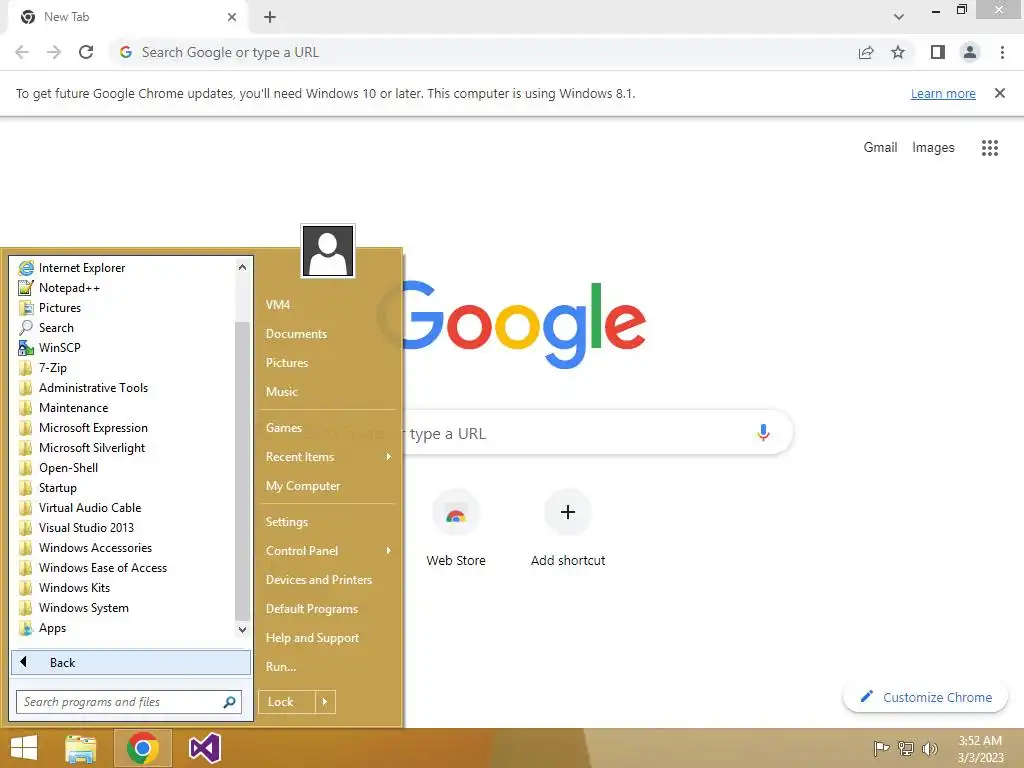
Task: Click the share page icon in the address bar
Action: [866, 52]
